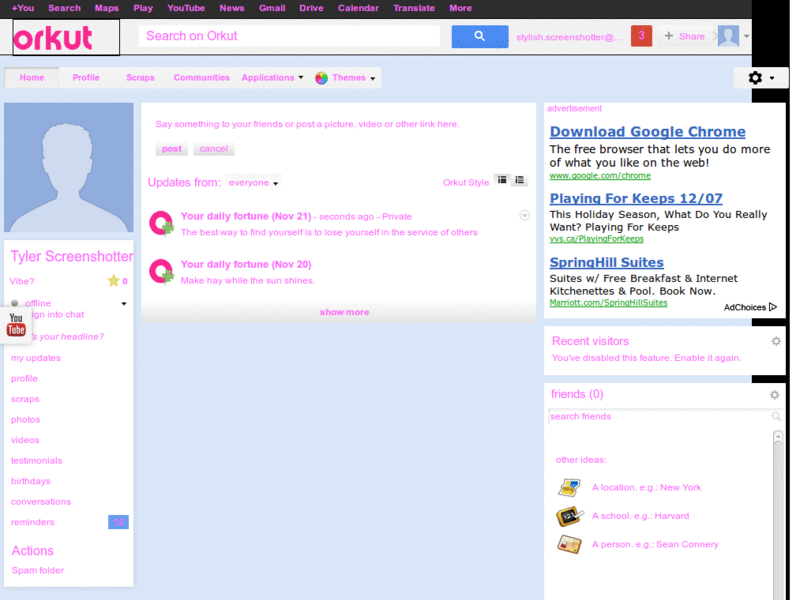Expand the settings gear dropdown arrow
800x600 pixels.
click(772, 78)
